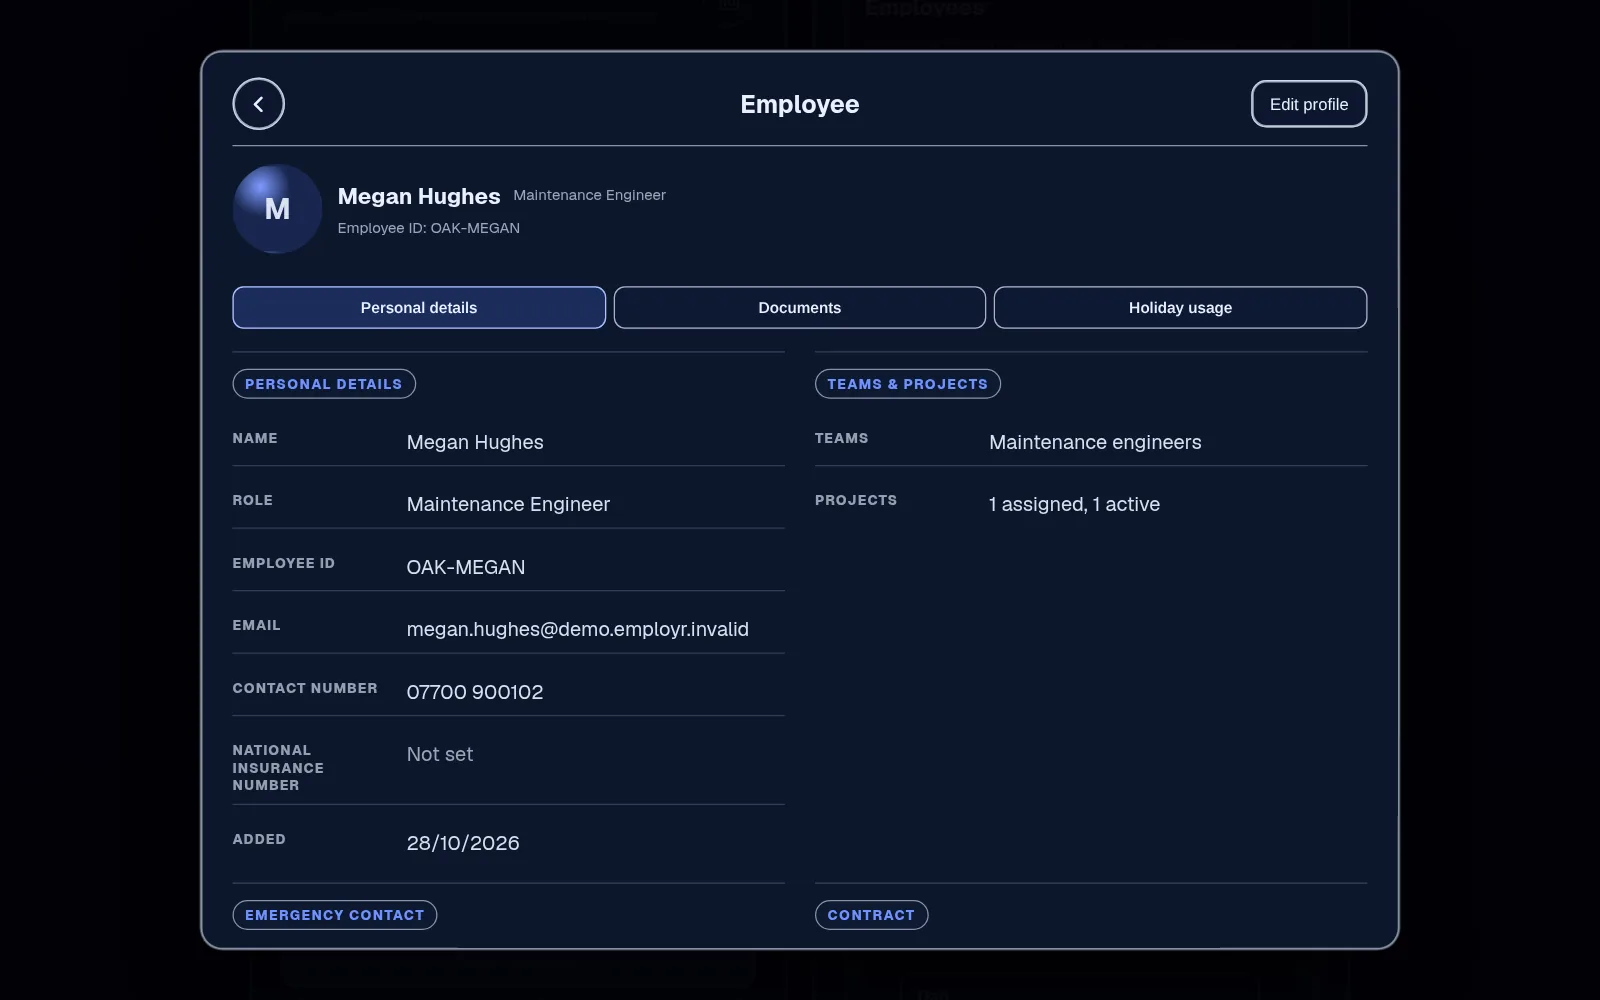Click the ROLE field label
The height and width of the screenshot is (1000, 1600).
tap(253, 500)
